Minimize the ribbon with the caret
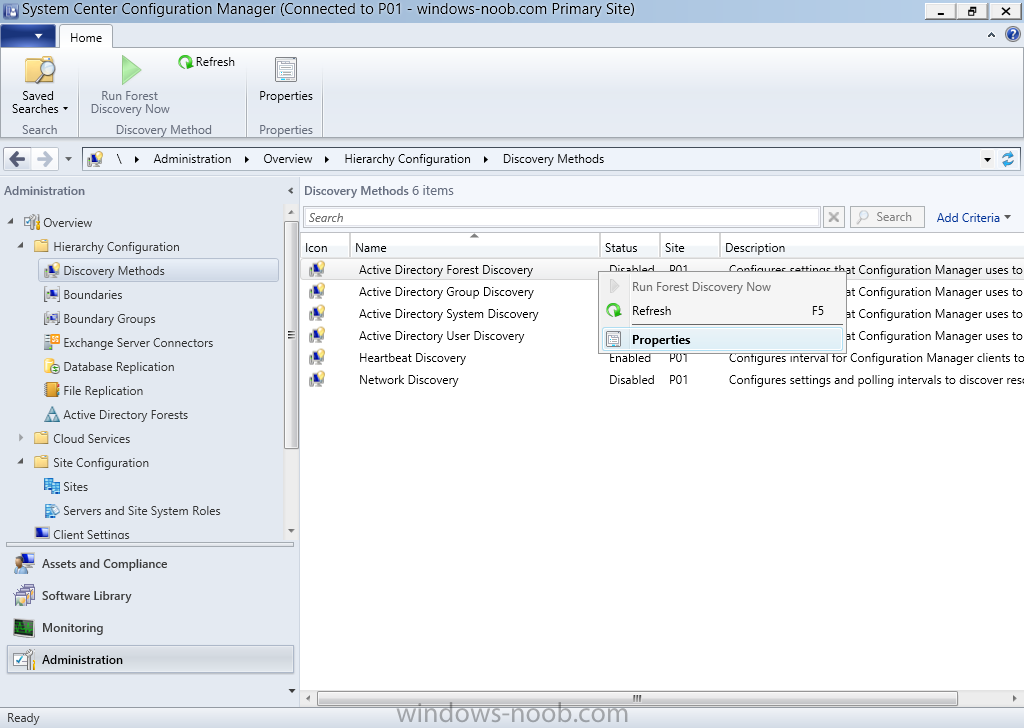Viewport: 1024px width, 728px height. coord(991,35)
